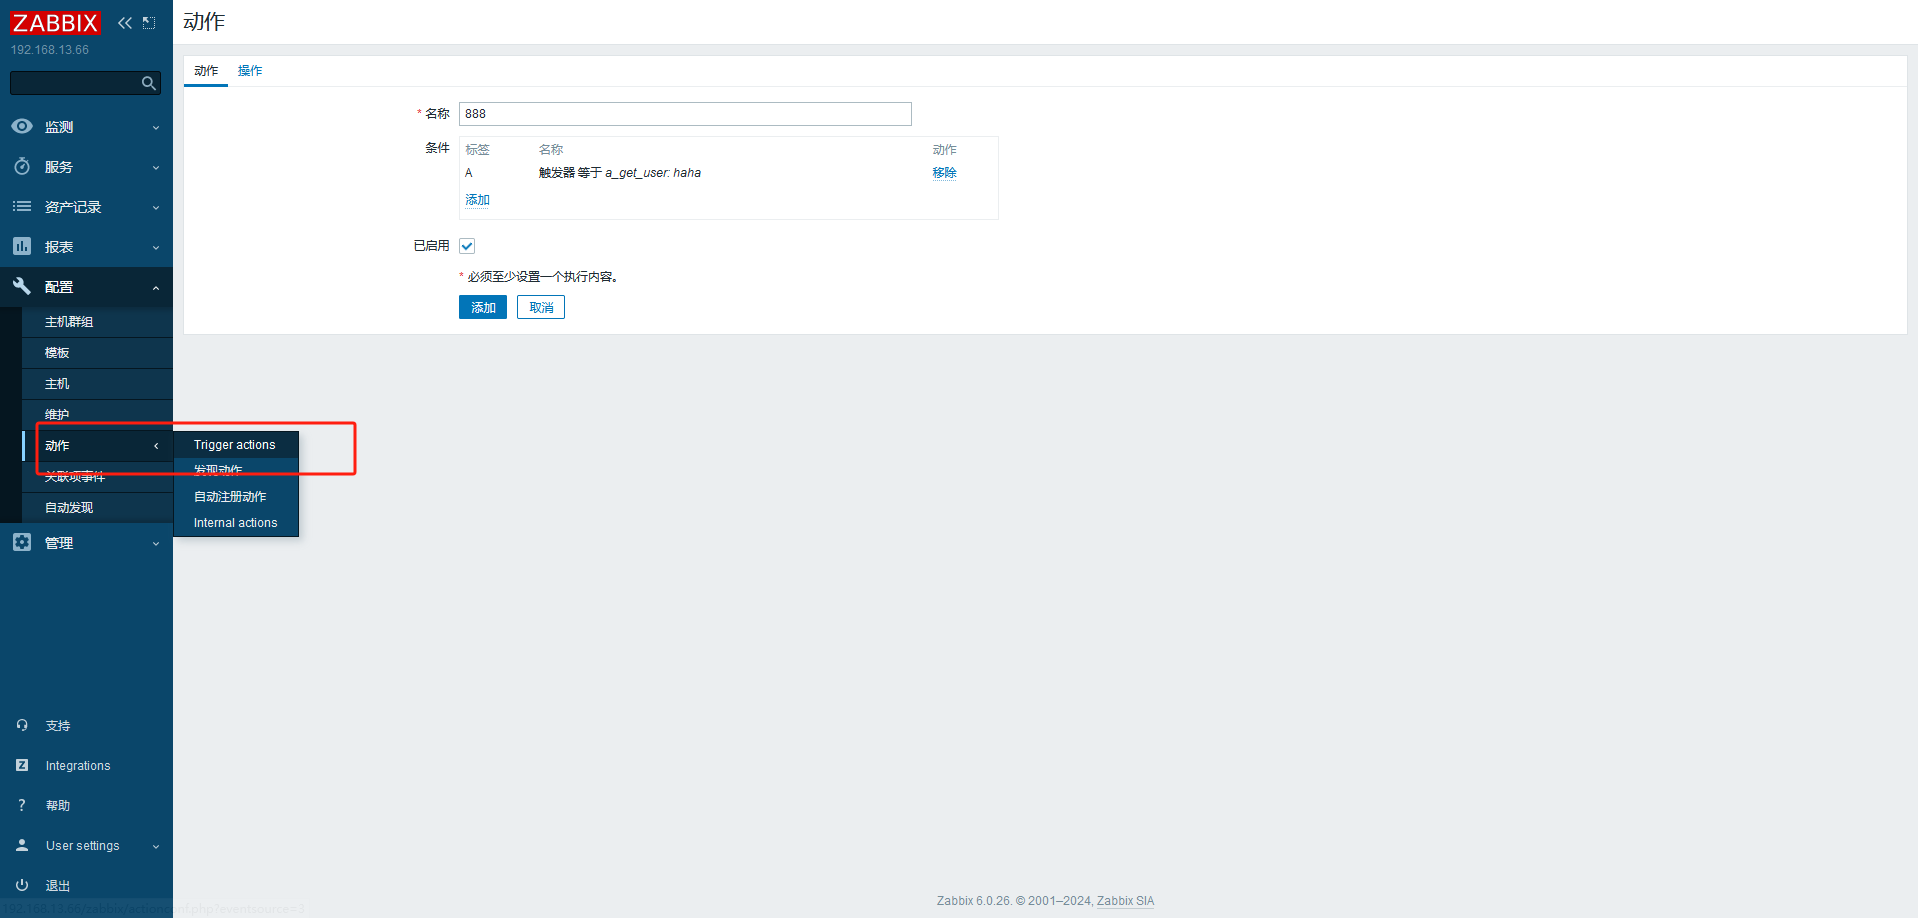Click the blue 添加 submit button
This screenshot has width=1918, height=918.
tap(483, 307)
